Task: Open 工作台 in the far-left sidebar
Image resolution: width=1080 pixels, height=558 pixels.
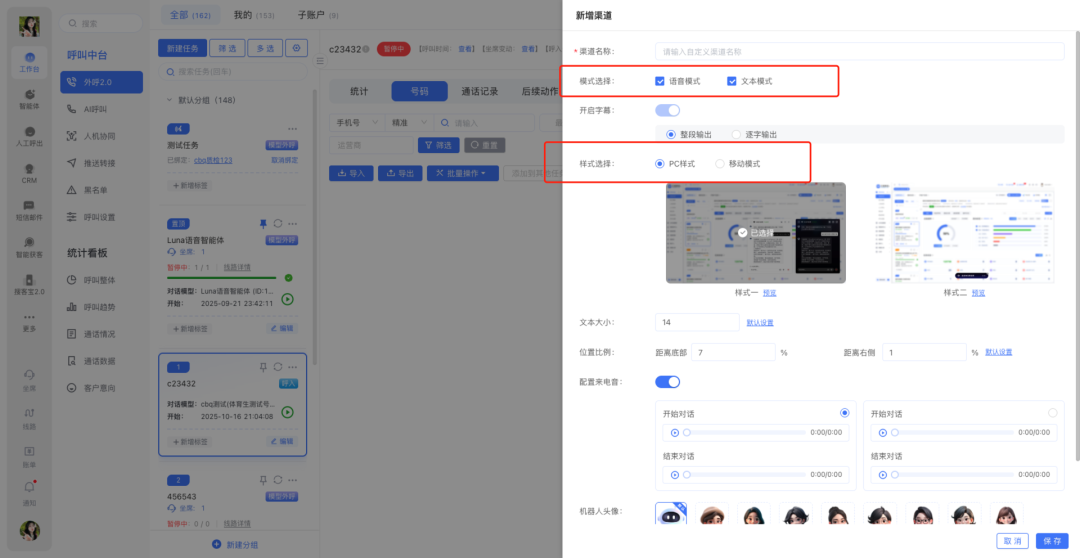Action: [x=29, y=62]
